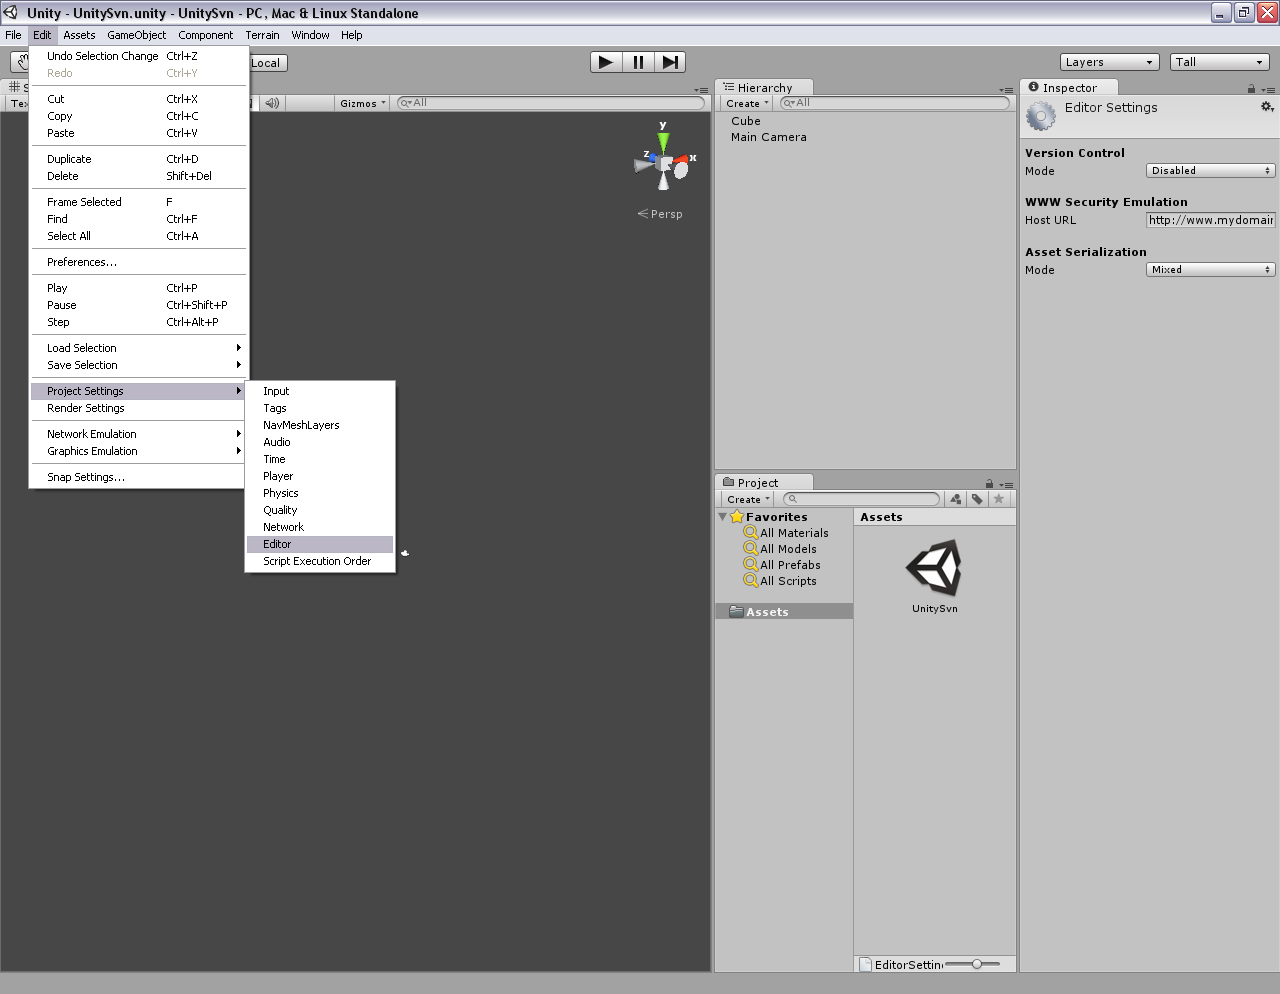Select the Assets folder in tree
The height and width of the screenshot is (994, 1280).
pos(784,611)
